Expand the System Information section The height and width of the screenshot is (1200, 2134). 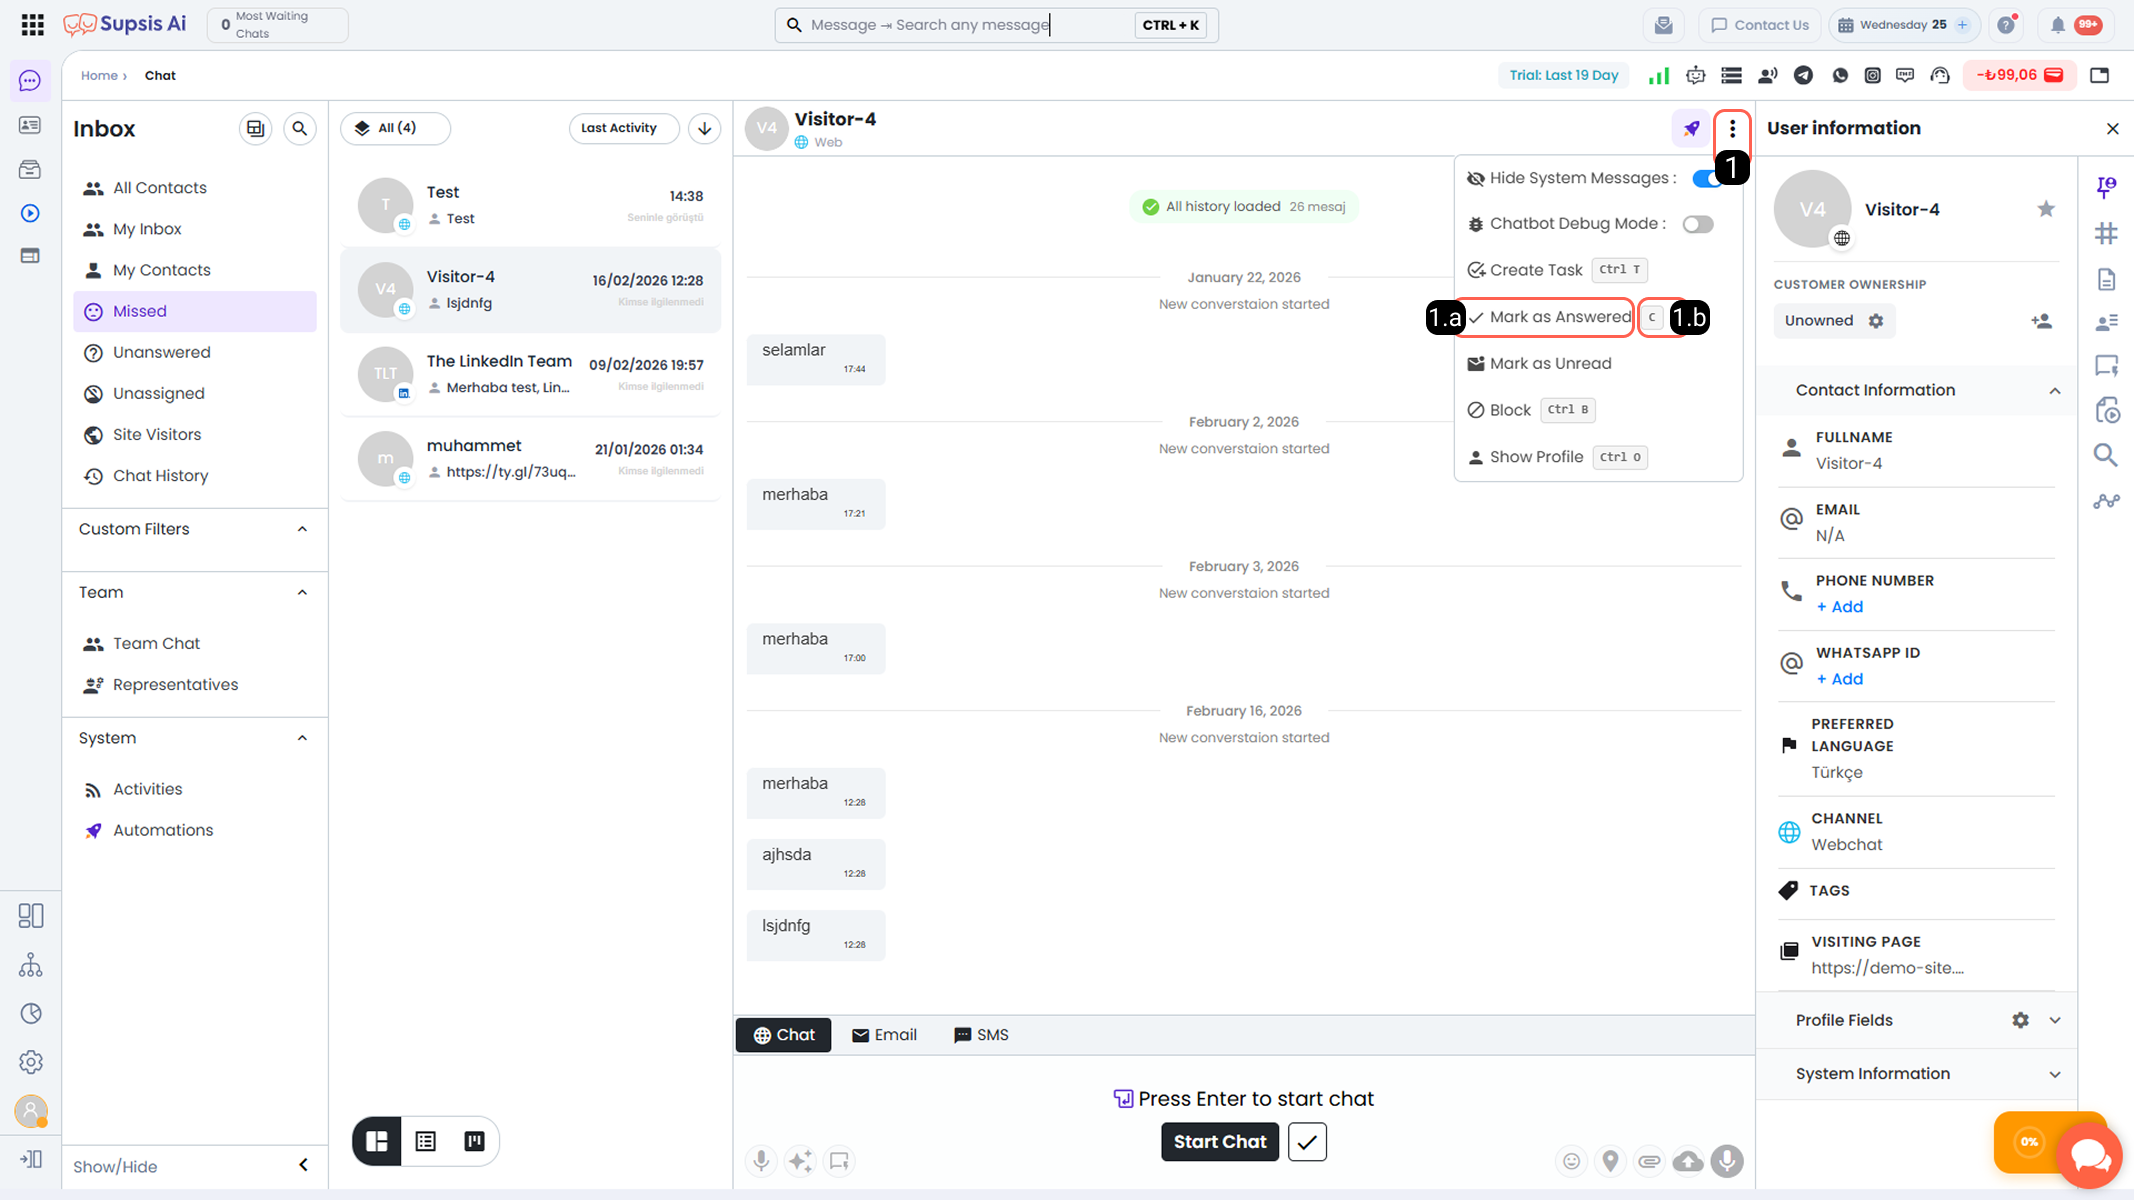(x=2055, y=1074)
